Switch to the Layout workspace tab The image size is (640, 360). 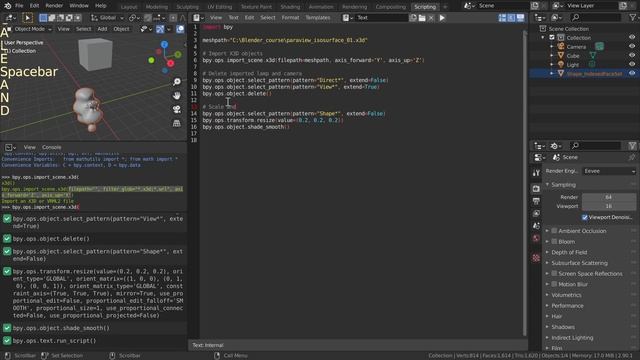129,7
